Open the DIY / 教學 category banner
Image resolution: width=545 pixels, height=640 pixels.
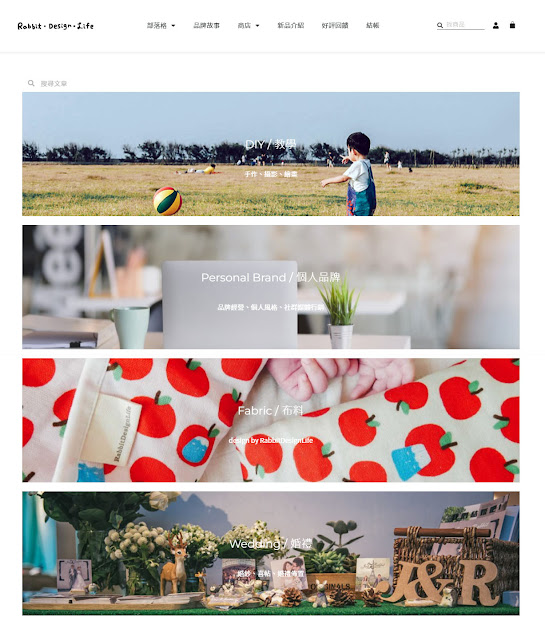[271, 154]
